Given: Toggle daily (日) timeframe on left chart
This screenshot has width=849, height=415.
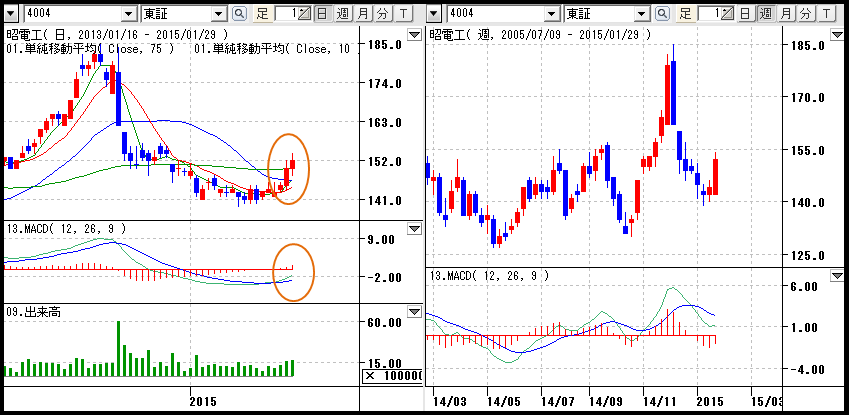Looking at the screenshot, I should 322,14.
